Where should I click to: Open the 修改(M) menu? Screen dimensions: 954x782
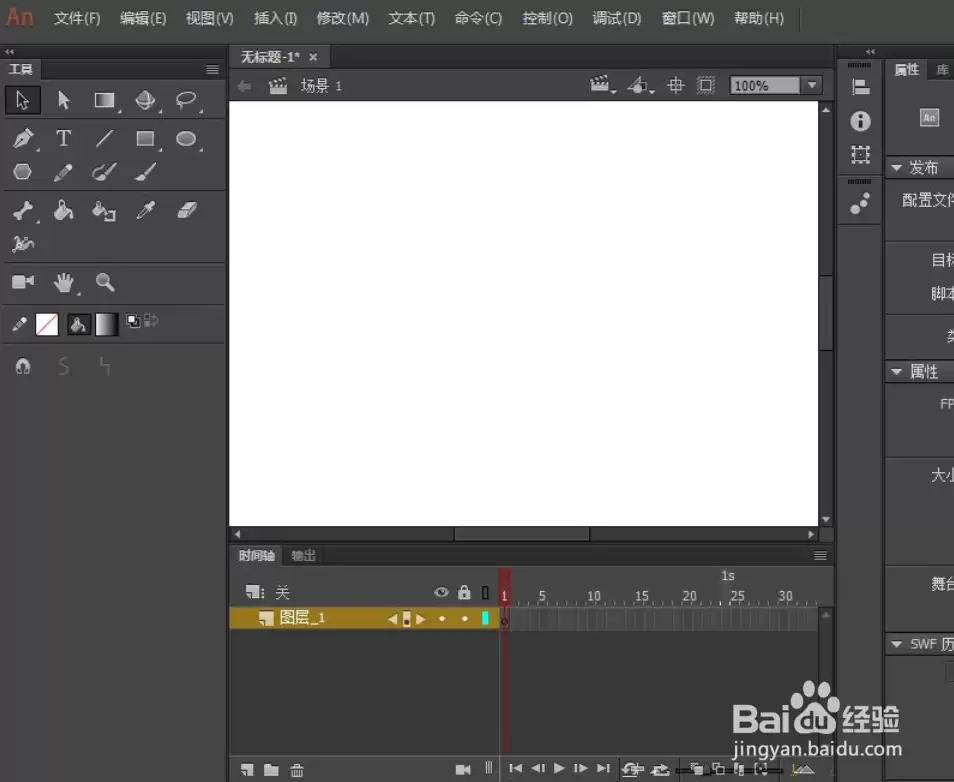tap(343, 18)
